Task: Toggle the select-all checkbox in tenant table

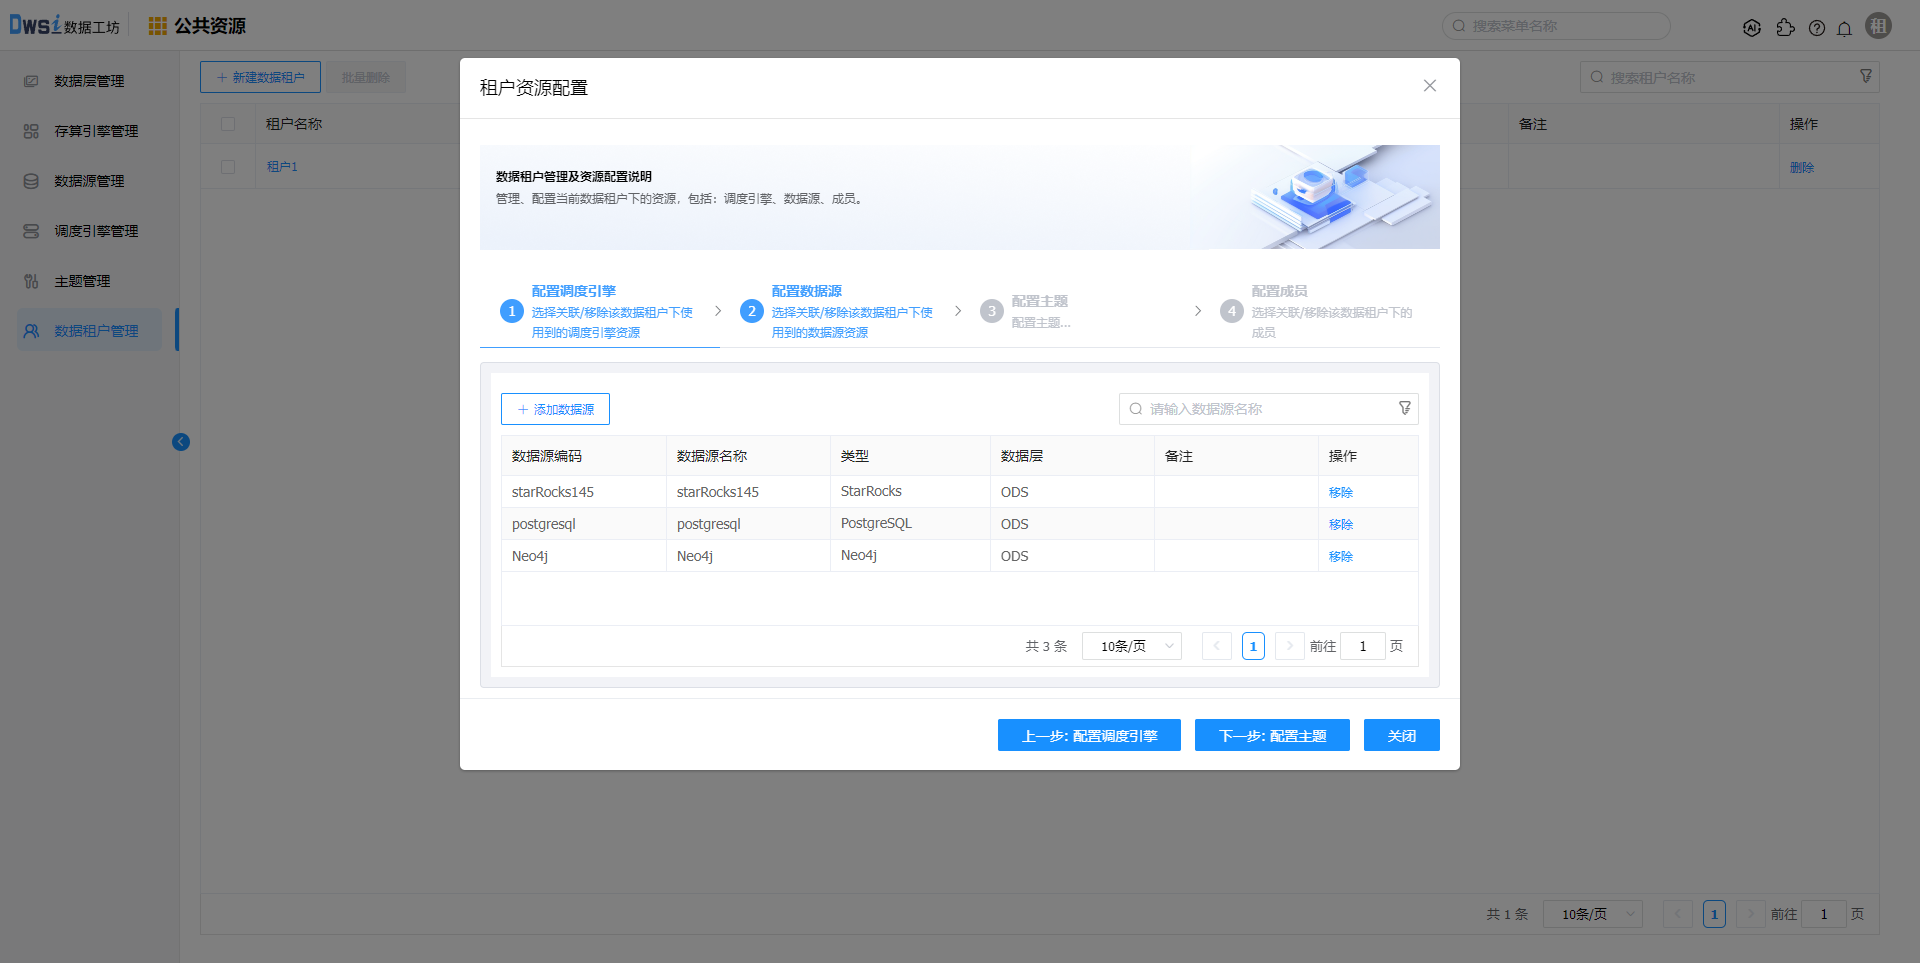Action: point(228,124)
